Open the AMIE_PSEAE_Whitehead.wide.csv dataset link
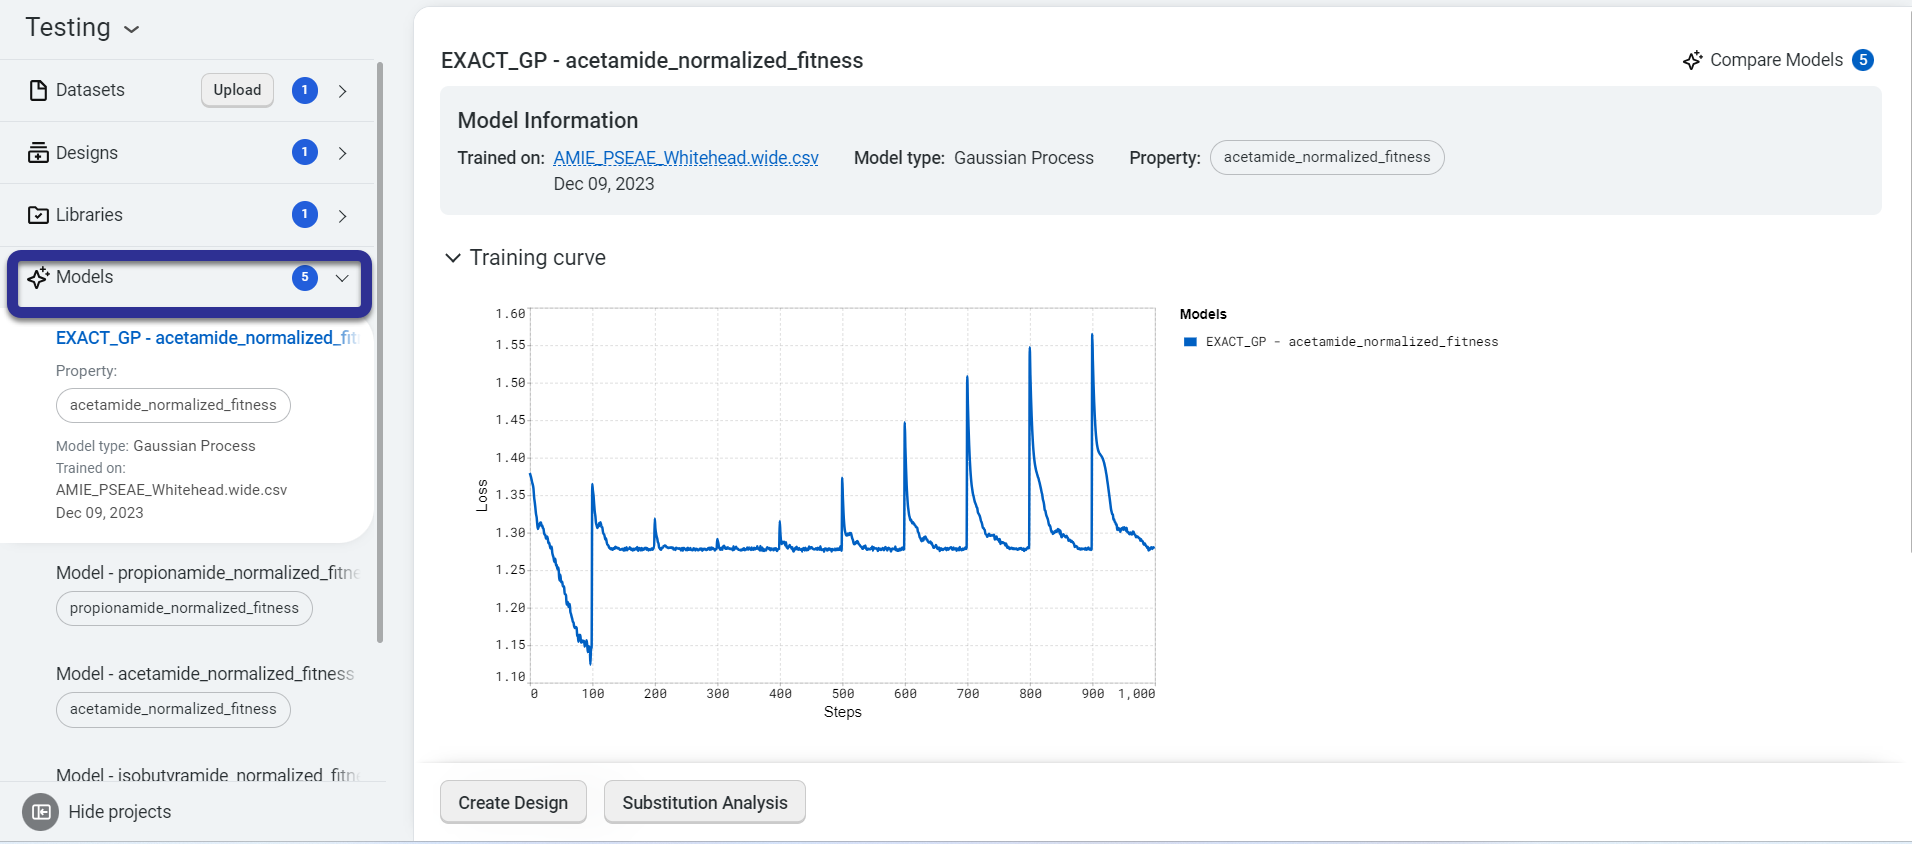The height and width of the screenshot is (844, 1912). (686, 158)
